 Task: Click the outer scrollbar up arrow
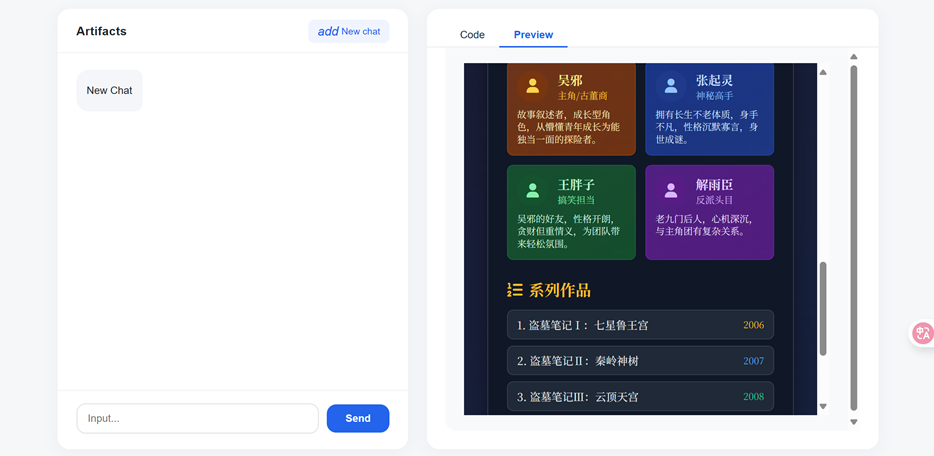click(x=854, y=57)
